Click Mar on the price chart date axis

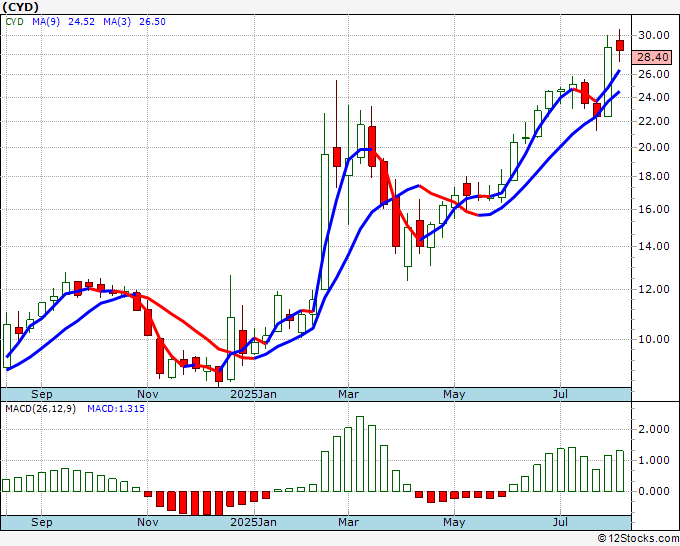click(348, 394)
